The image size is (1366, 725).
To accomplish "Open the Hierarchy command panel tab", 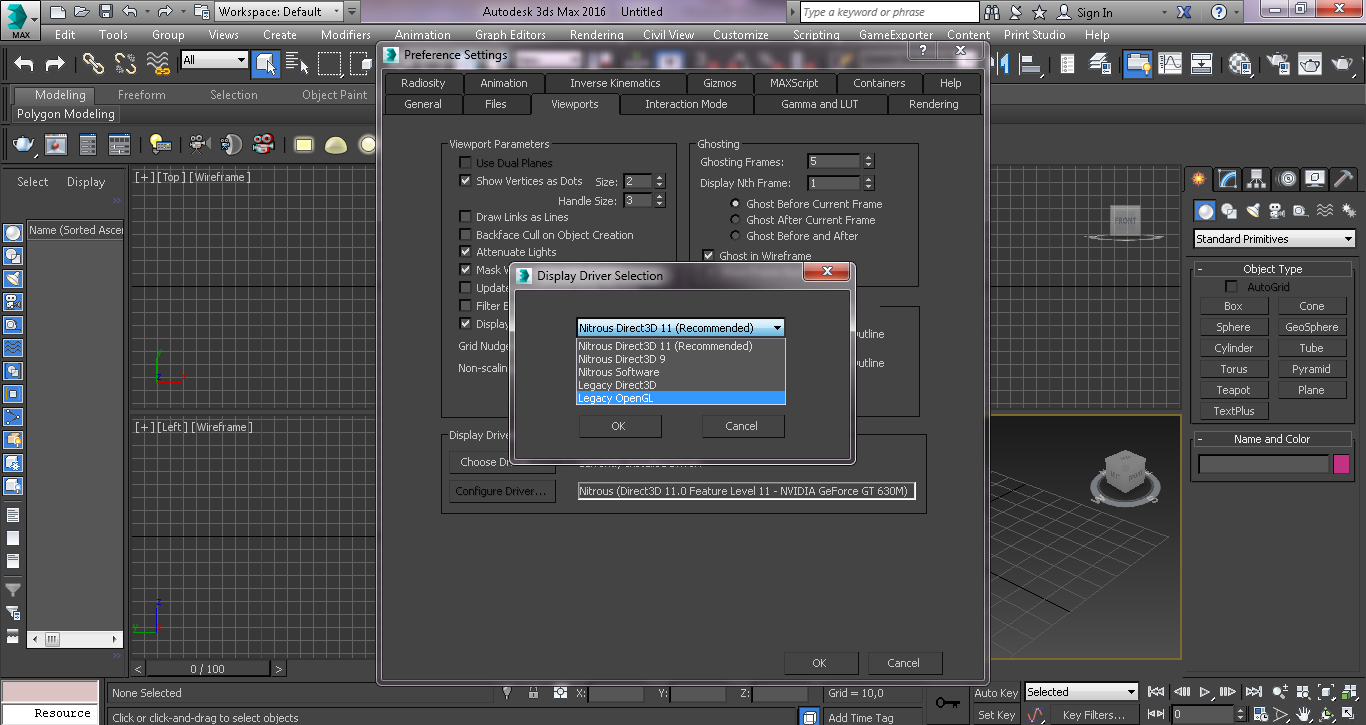I will click(x=1257, y=179).
